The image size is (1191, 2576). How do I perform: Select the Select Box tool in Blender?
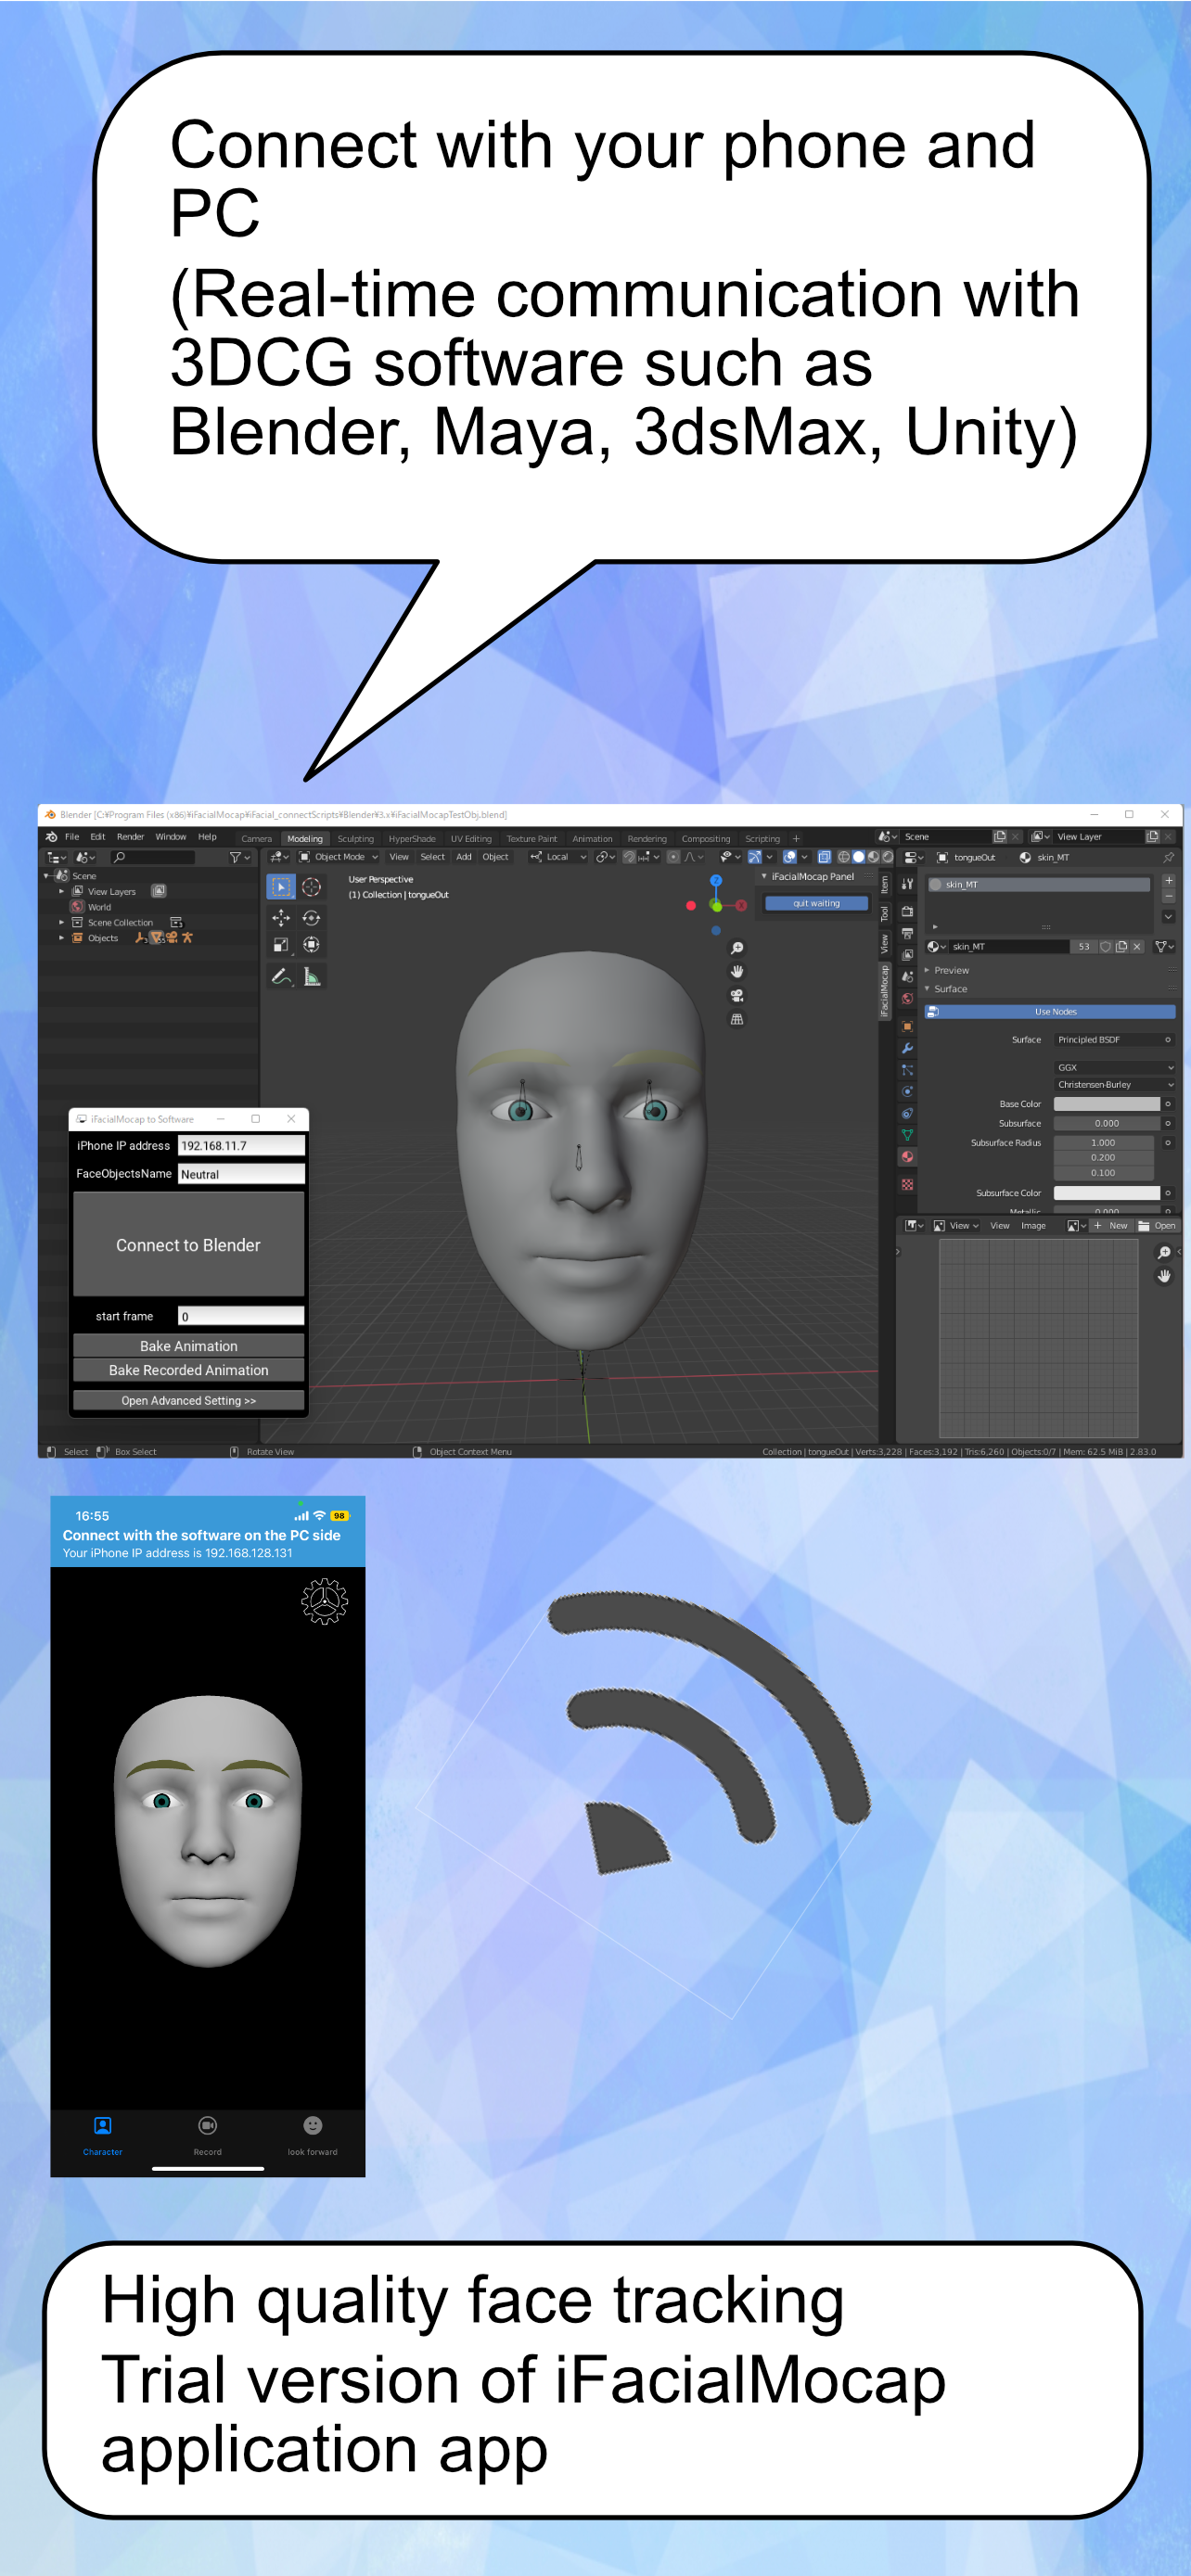click(281, 887)
